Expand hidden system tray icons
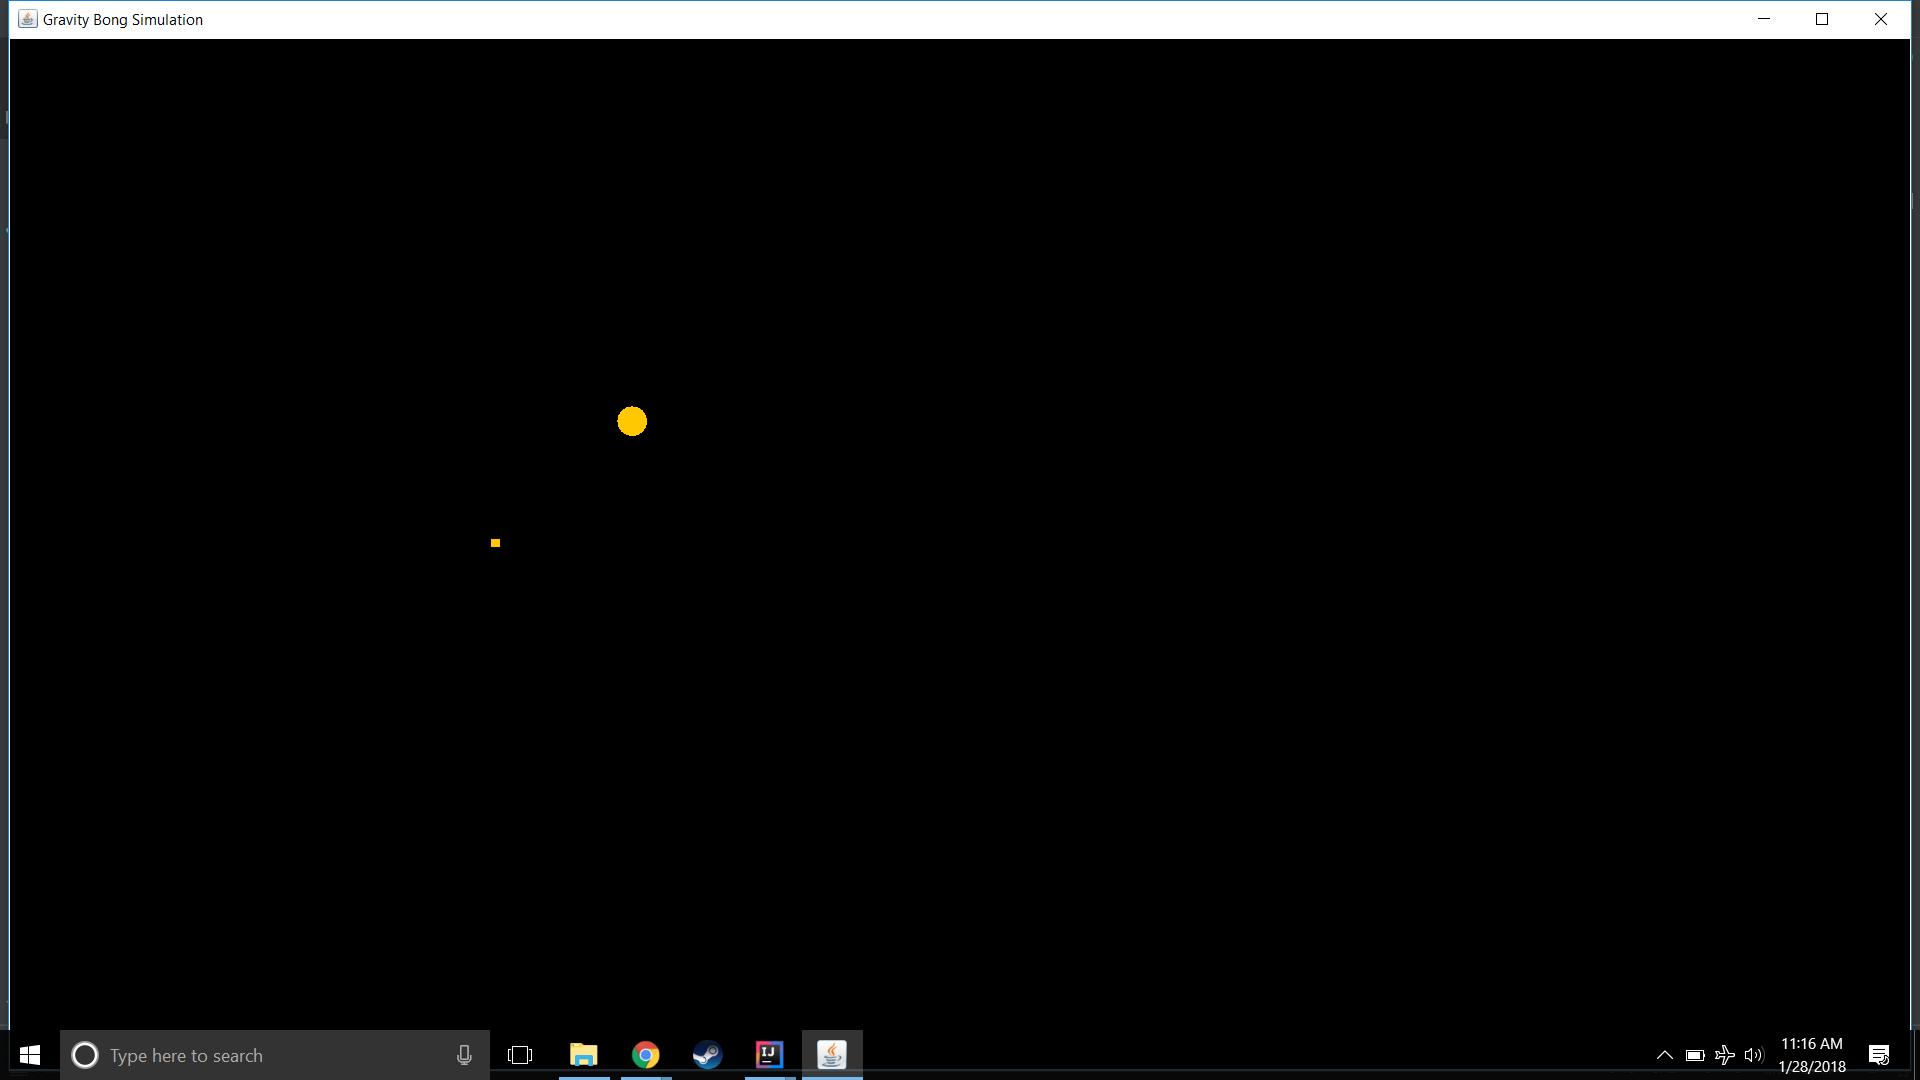This screenshot has width=1920, height=1080. pos(1665,1055)
